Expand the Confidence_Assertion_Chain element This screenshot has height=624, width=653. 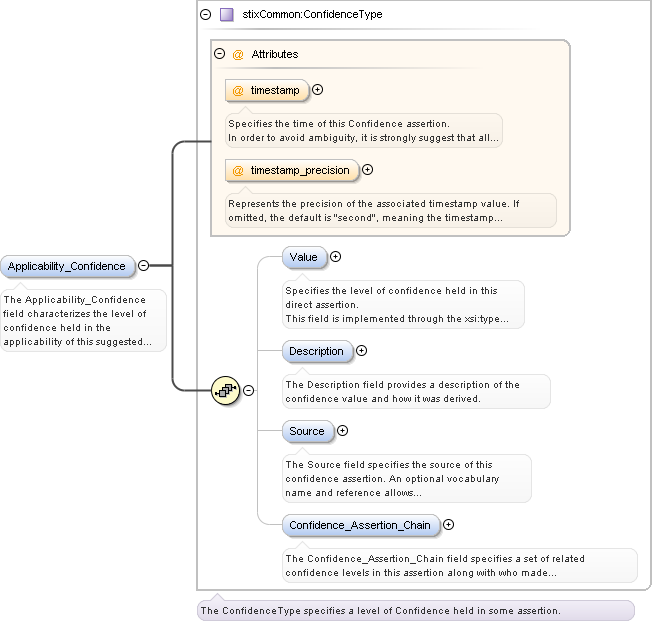(448, 525)
